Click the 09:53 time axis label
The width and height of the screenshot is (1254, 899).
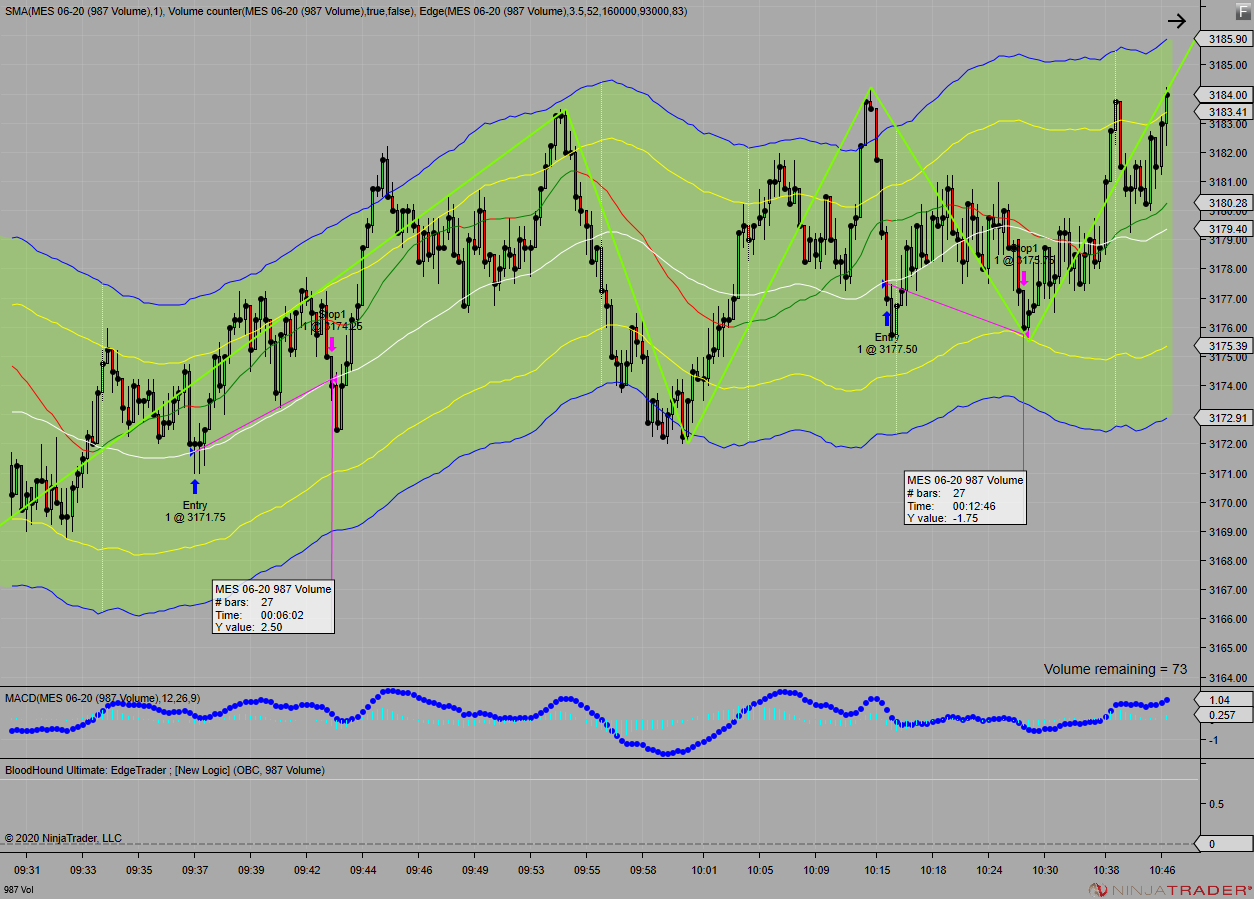(532, 871)
